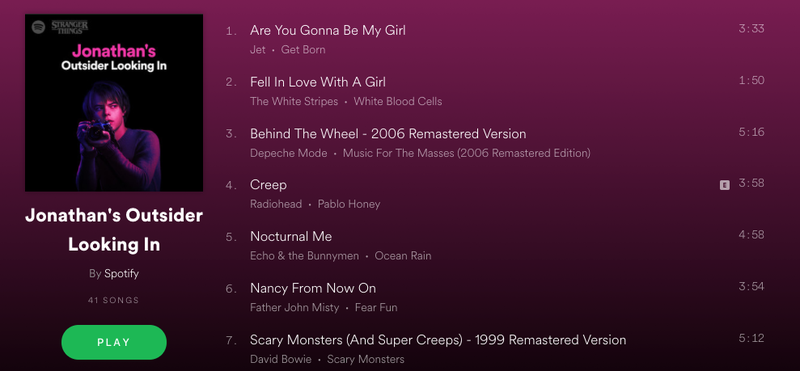Screen dimensions: 800x371
Task: Open album Get Born
Action: [x=303, y=50]
